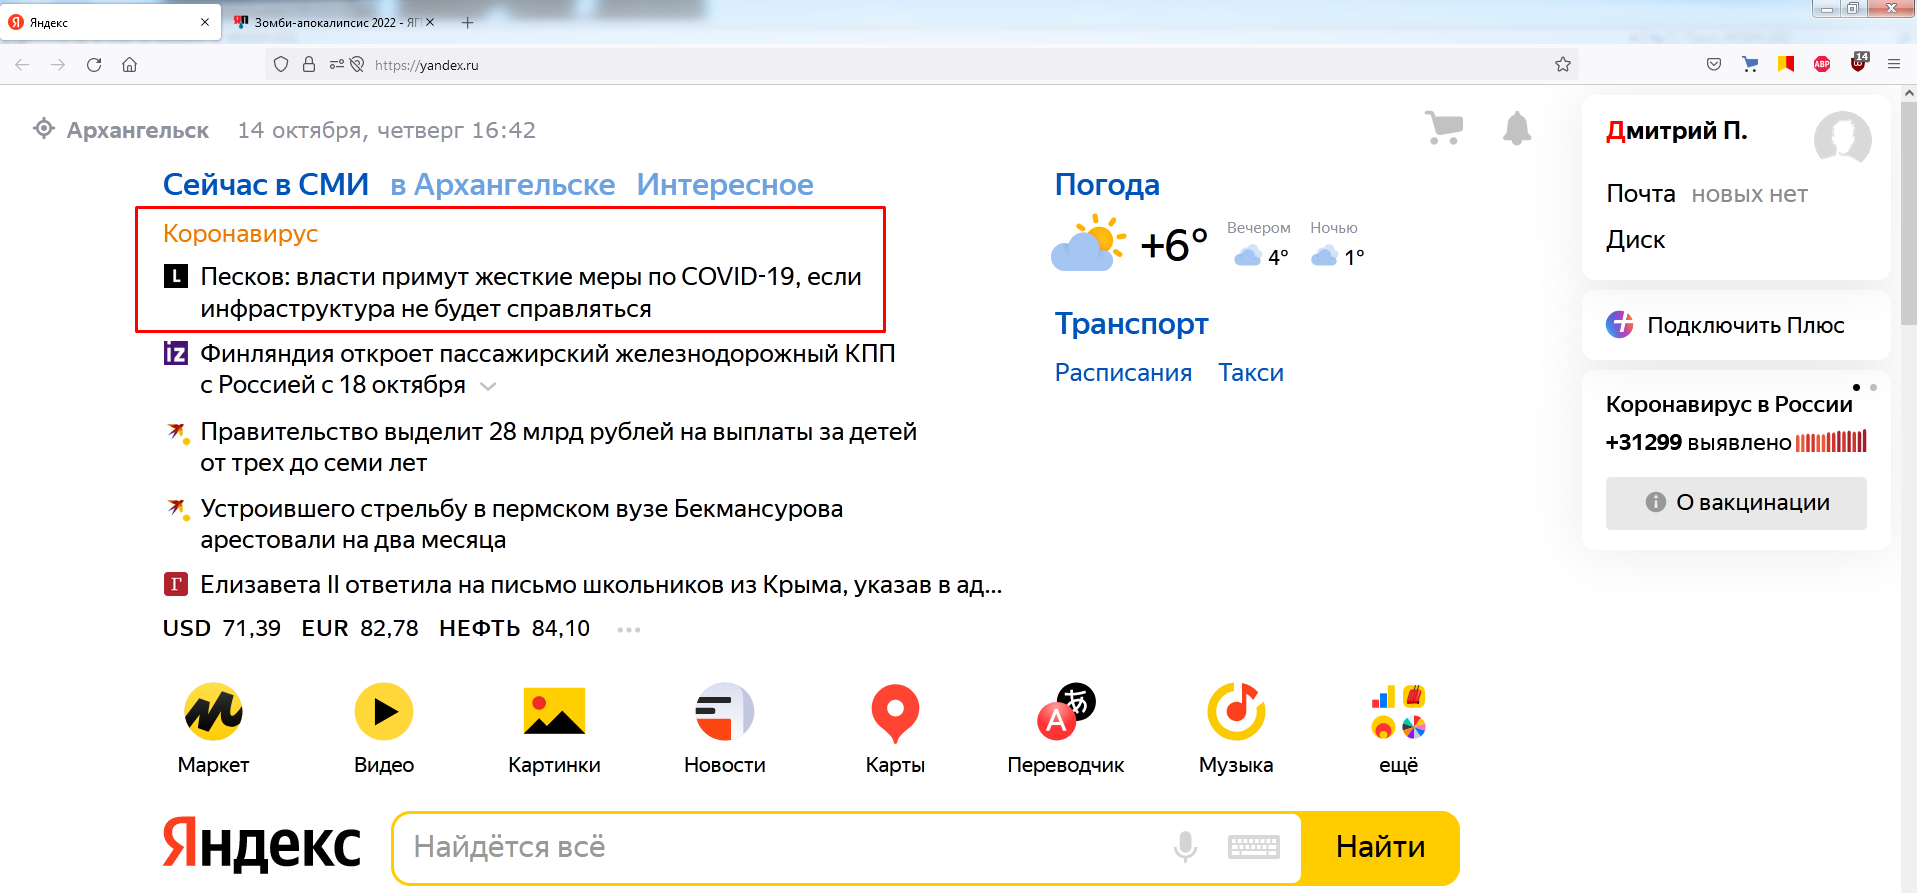Open the Коронавирус news topic link
1917x893 pixels.
240,234
